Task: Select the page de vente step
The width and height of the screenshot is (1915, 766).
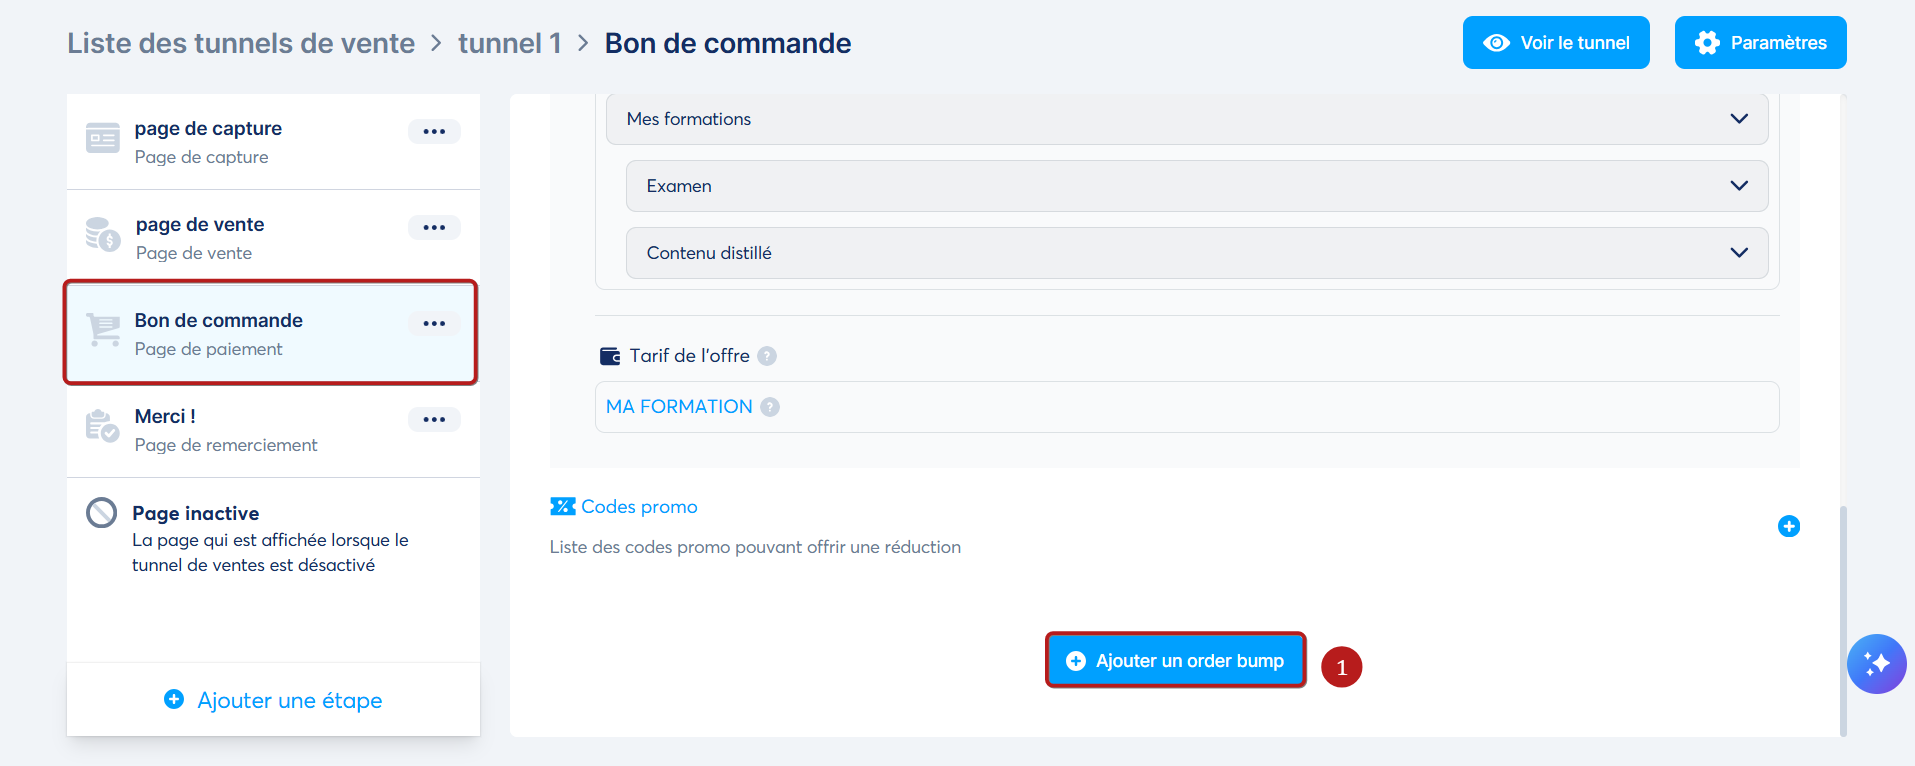Action: tap(273, 238)
